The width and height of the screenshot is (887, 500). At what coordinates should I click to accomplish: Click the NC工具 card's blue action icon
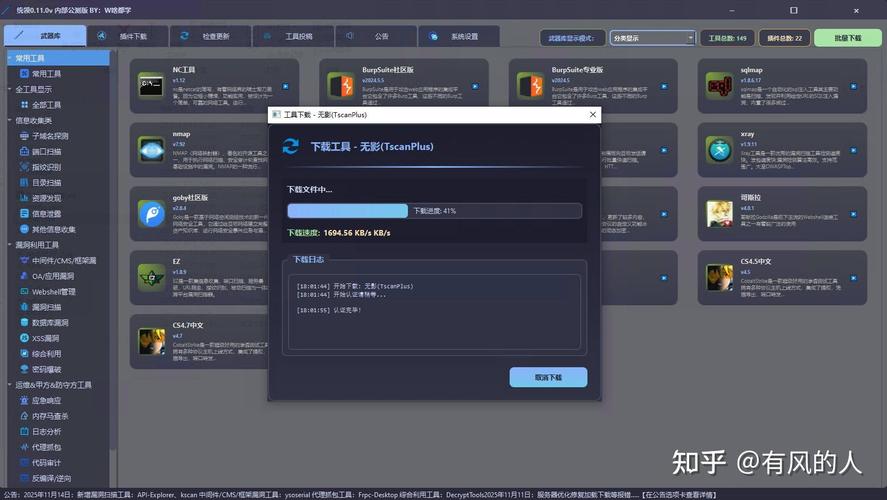click(286, 87)
